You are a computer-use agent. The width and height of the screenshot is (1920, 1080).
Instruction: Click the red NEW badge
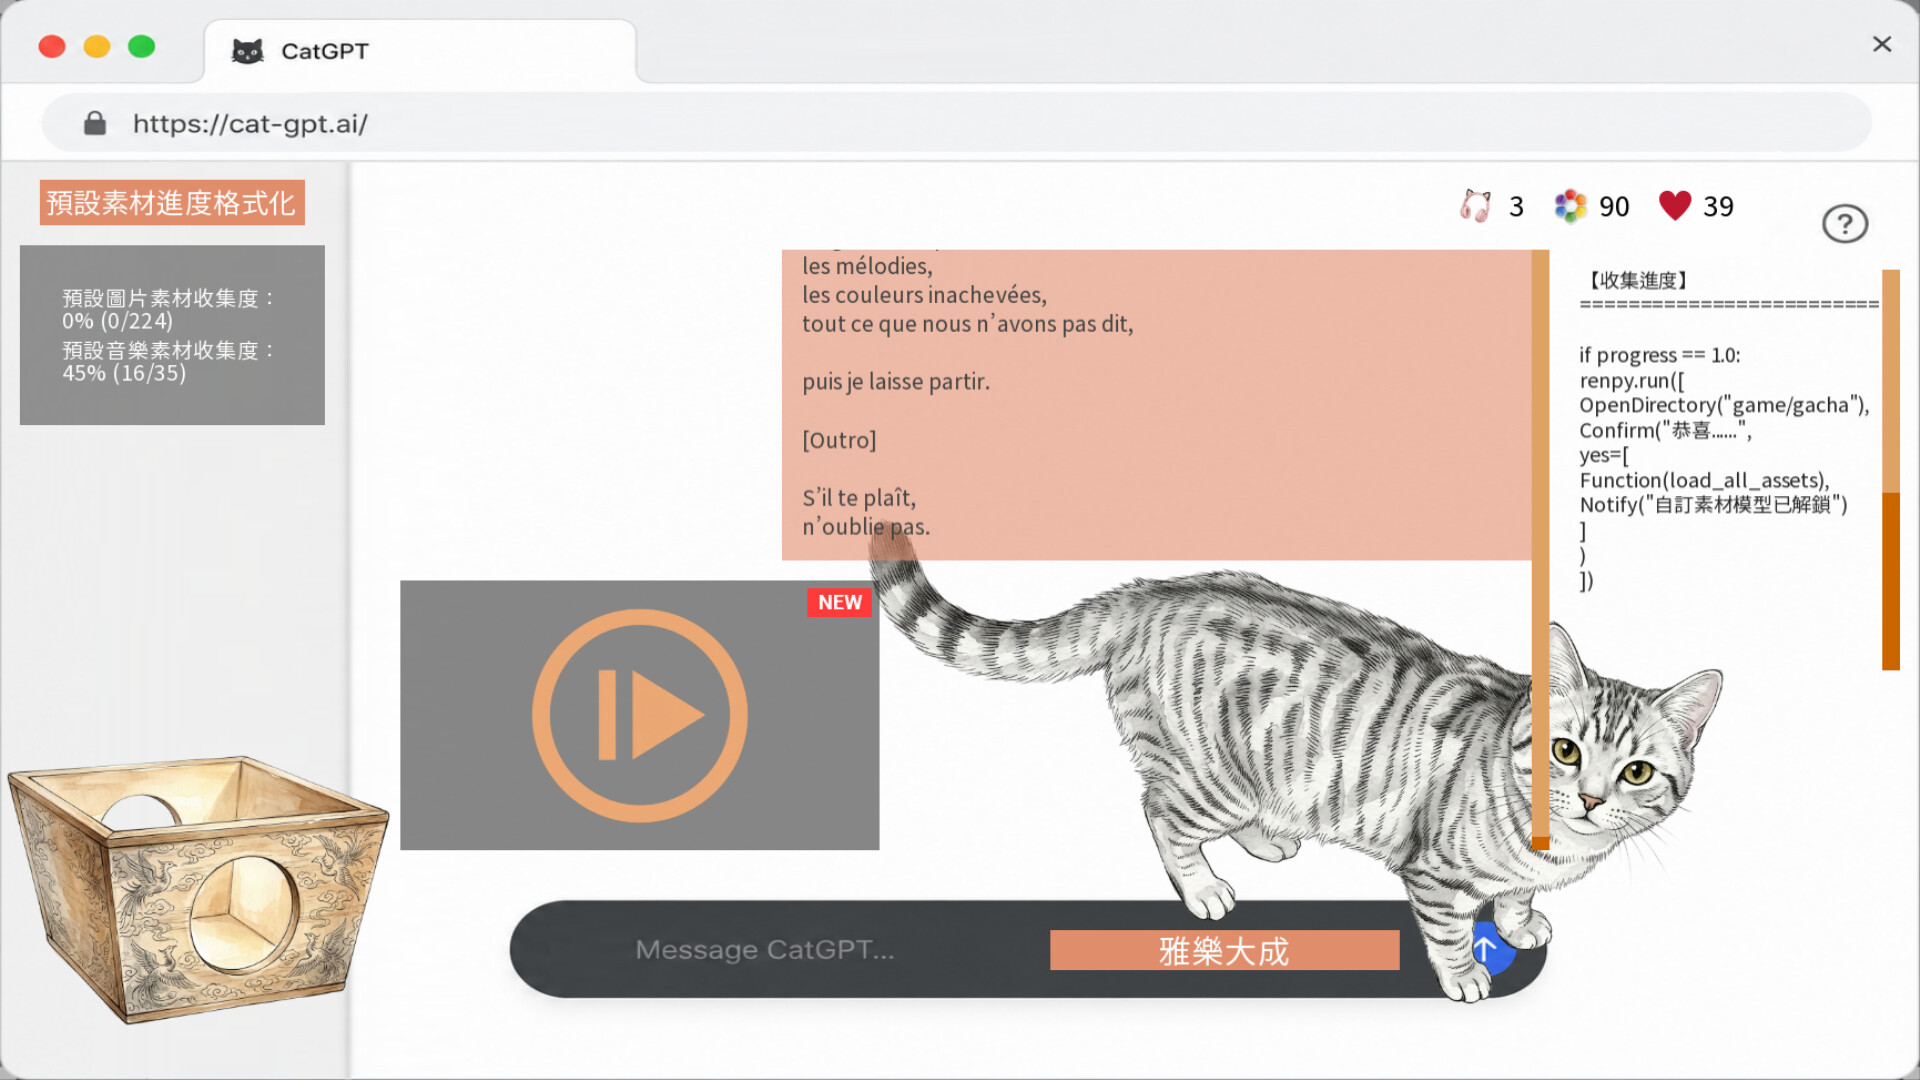click(x=839, y=602)
